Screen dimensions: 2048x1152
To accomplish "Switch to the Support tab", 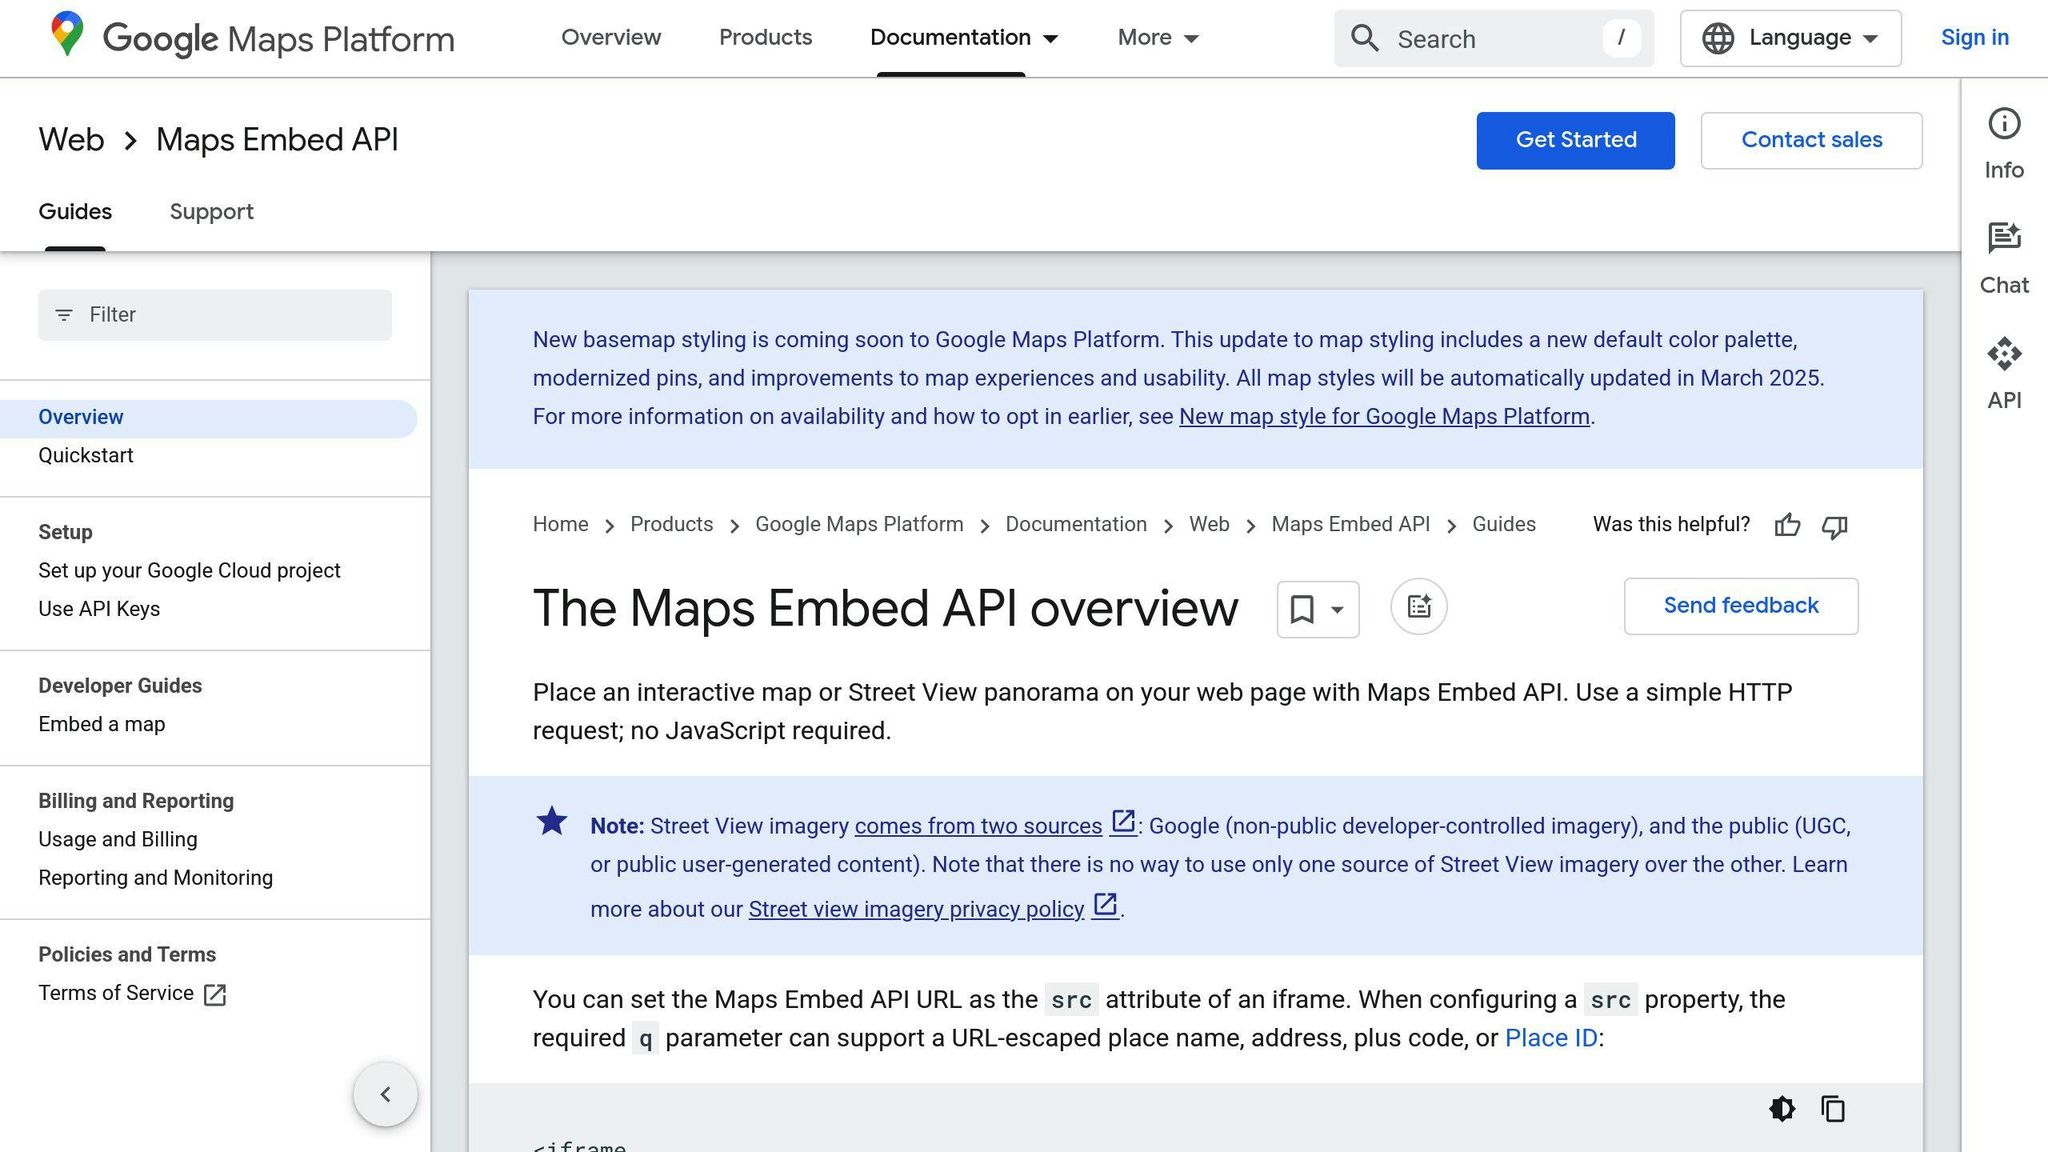I will coord(212,212).
